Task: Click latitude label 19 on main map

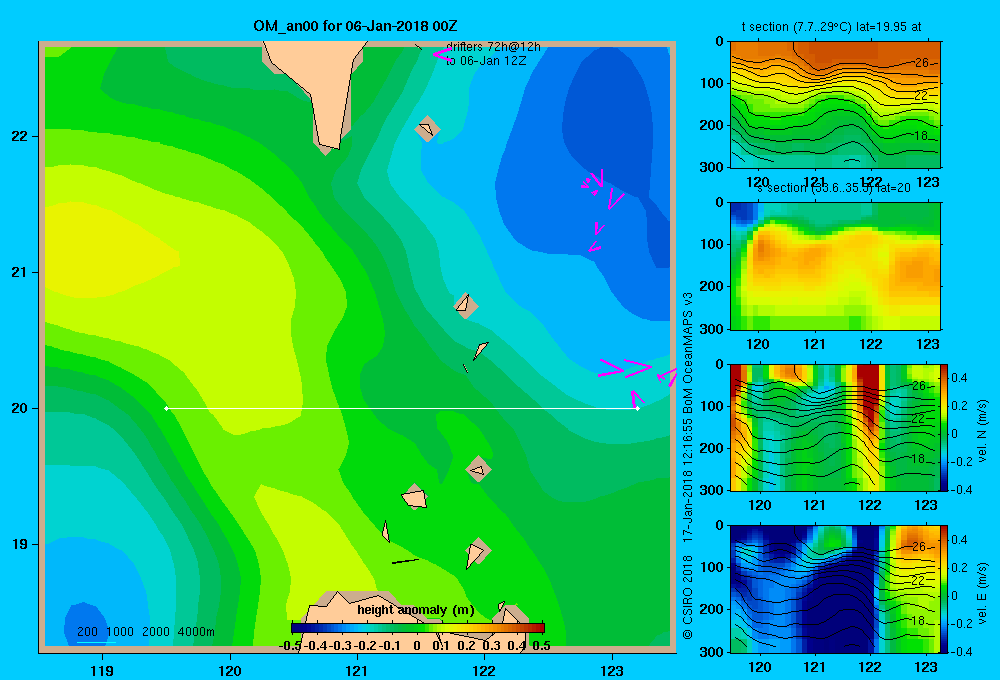Action: [19, 544]
